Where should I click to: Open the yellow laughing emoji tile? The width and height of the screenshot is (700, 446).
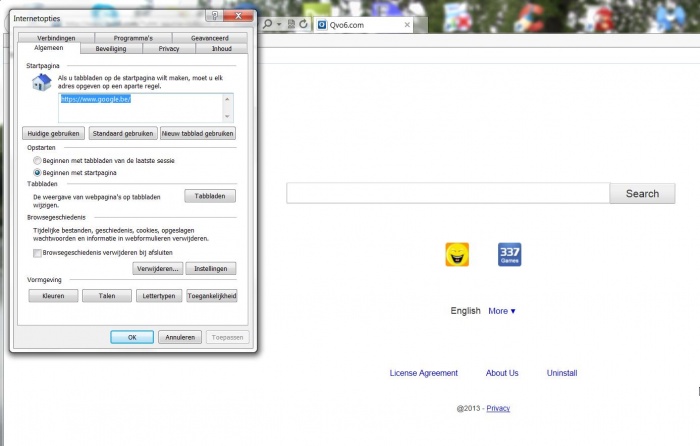coord(457,254)
